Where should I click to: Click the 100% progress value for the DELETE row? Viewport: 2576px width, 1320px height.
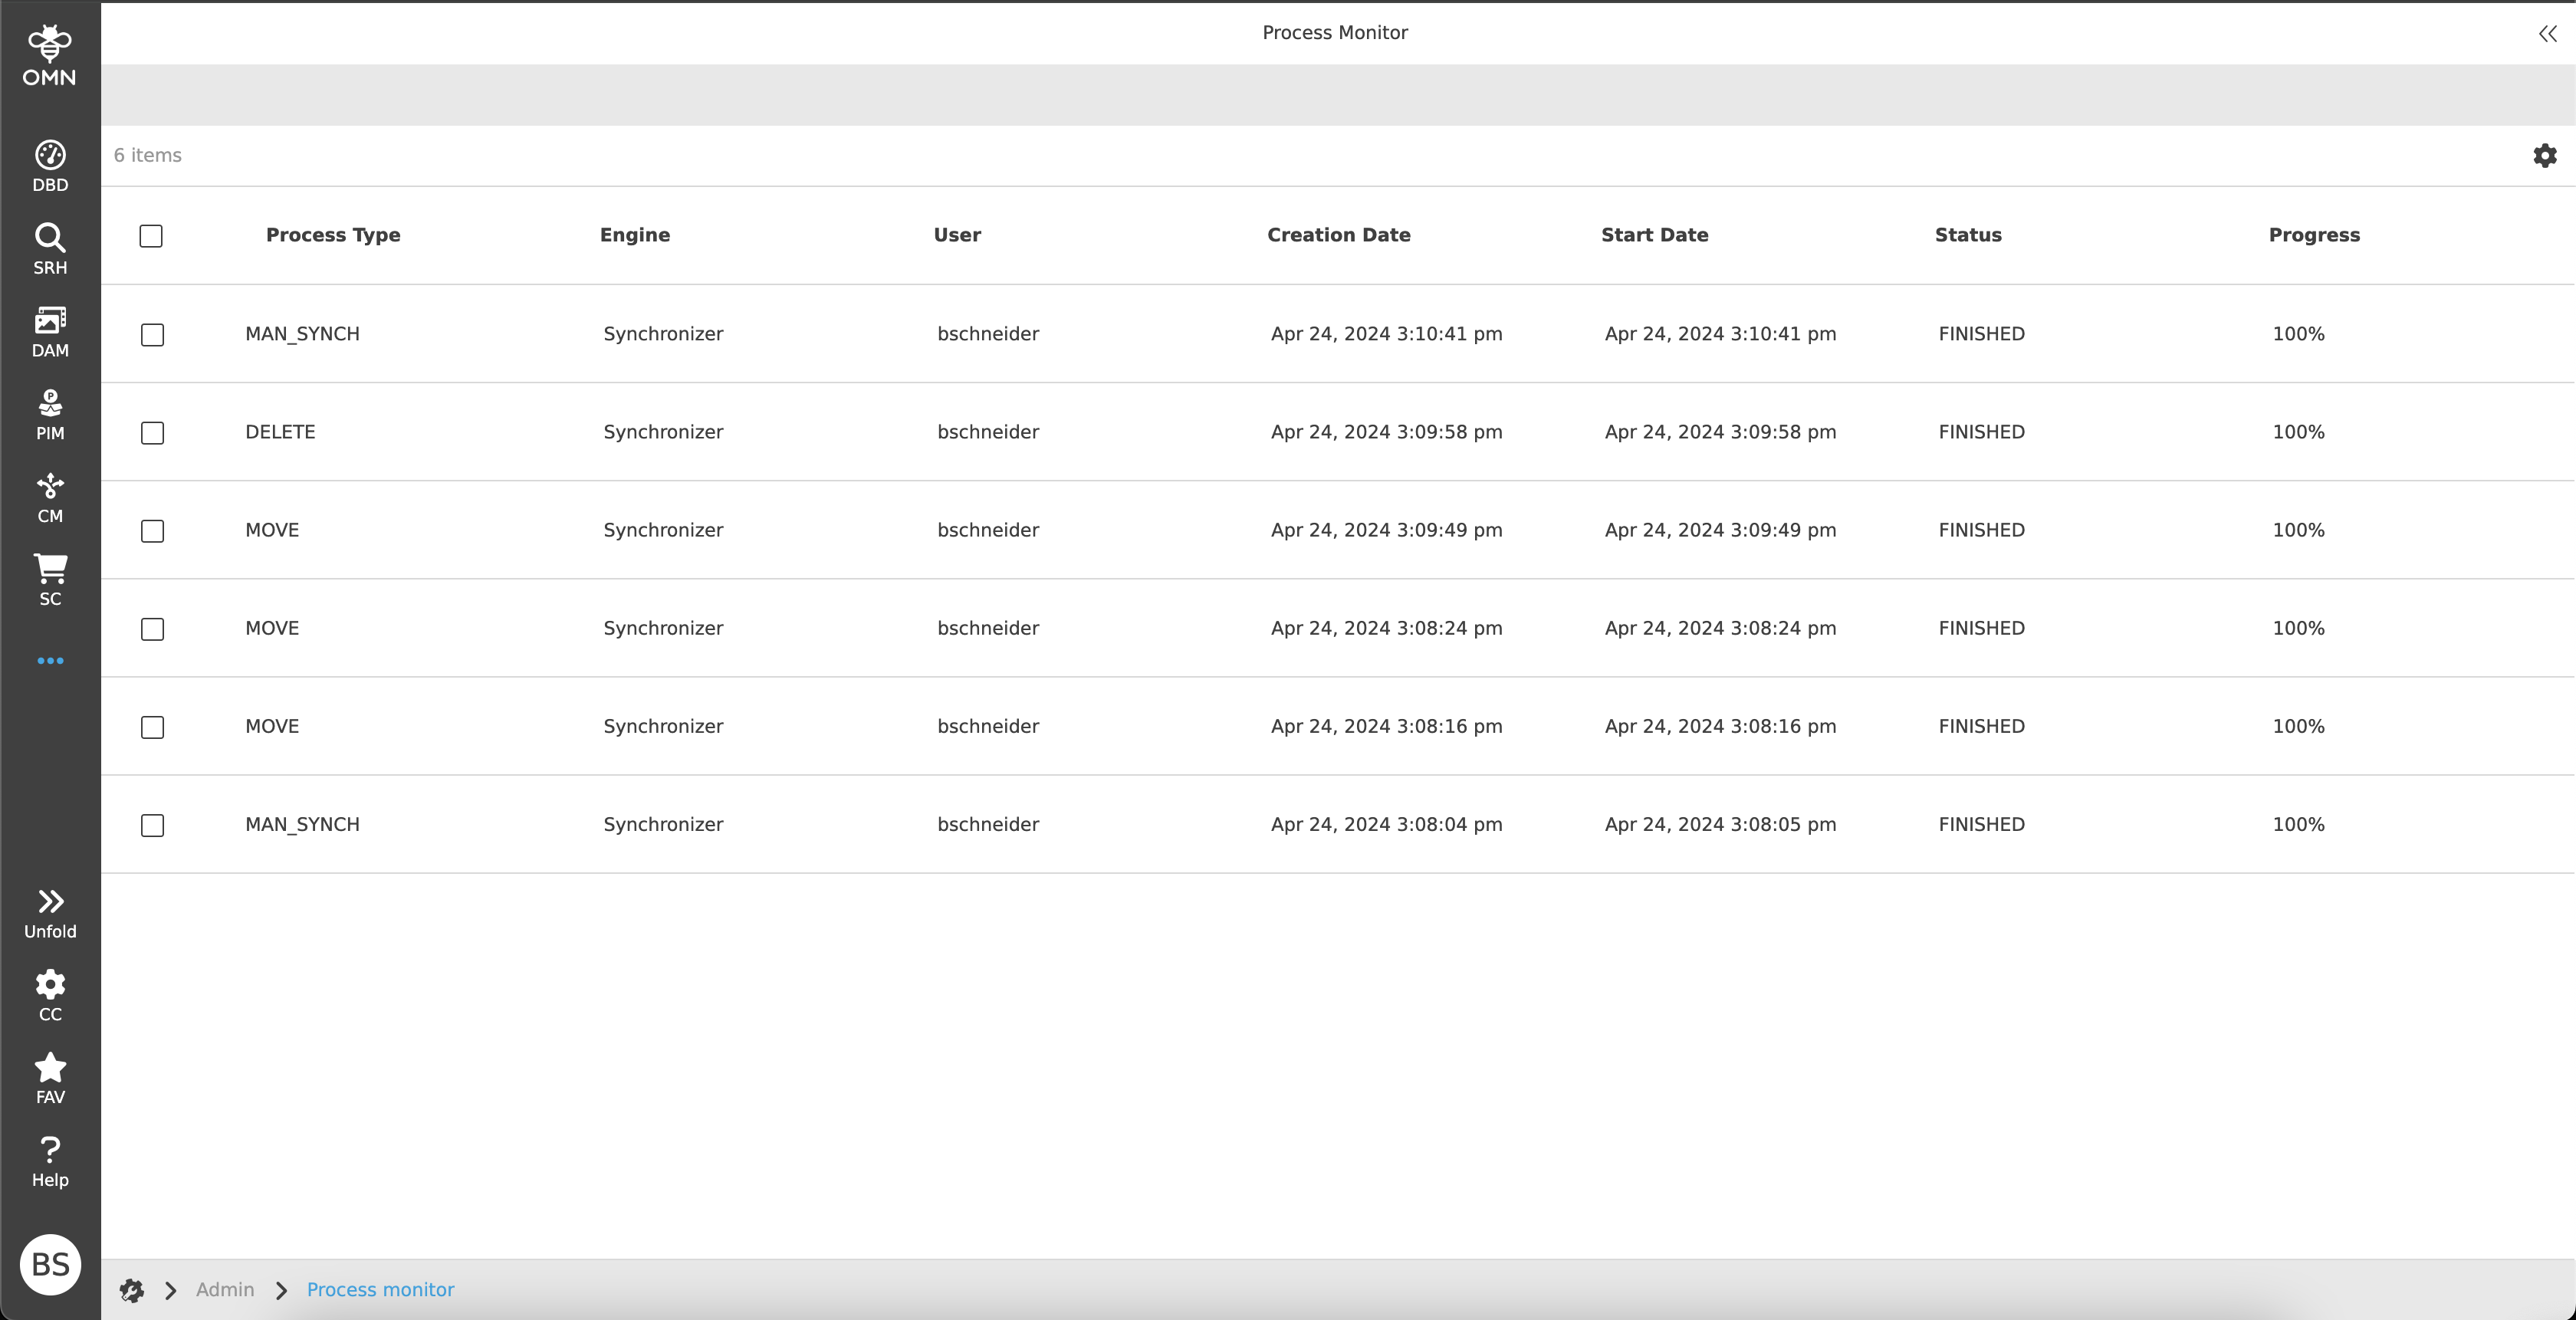click(2297, 432)
